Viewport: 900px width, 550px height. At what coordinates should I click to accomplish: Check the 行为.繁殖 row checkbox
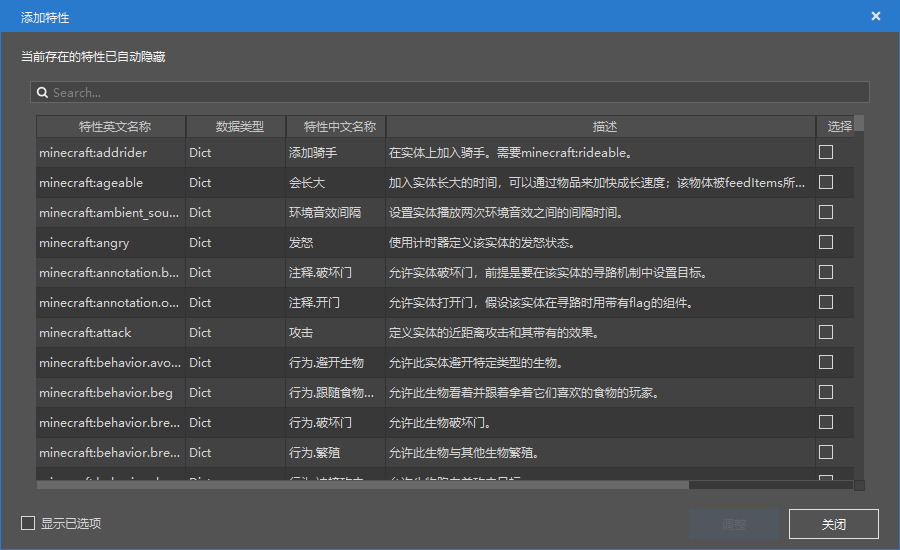point(826,452)
